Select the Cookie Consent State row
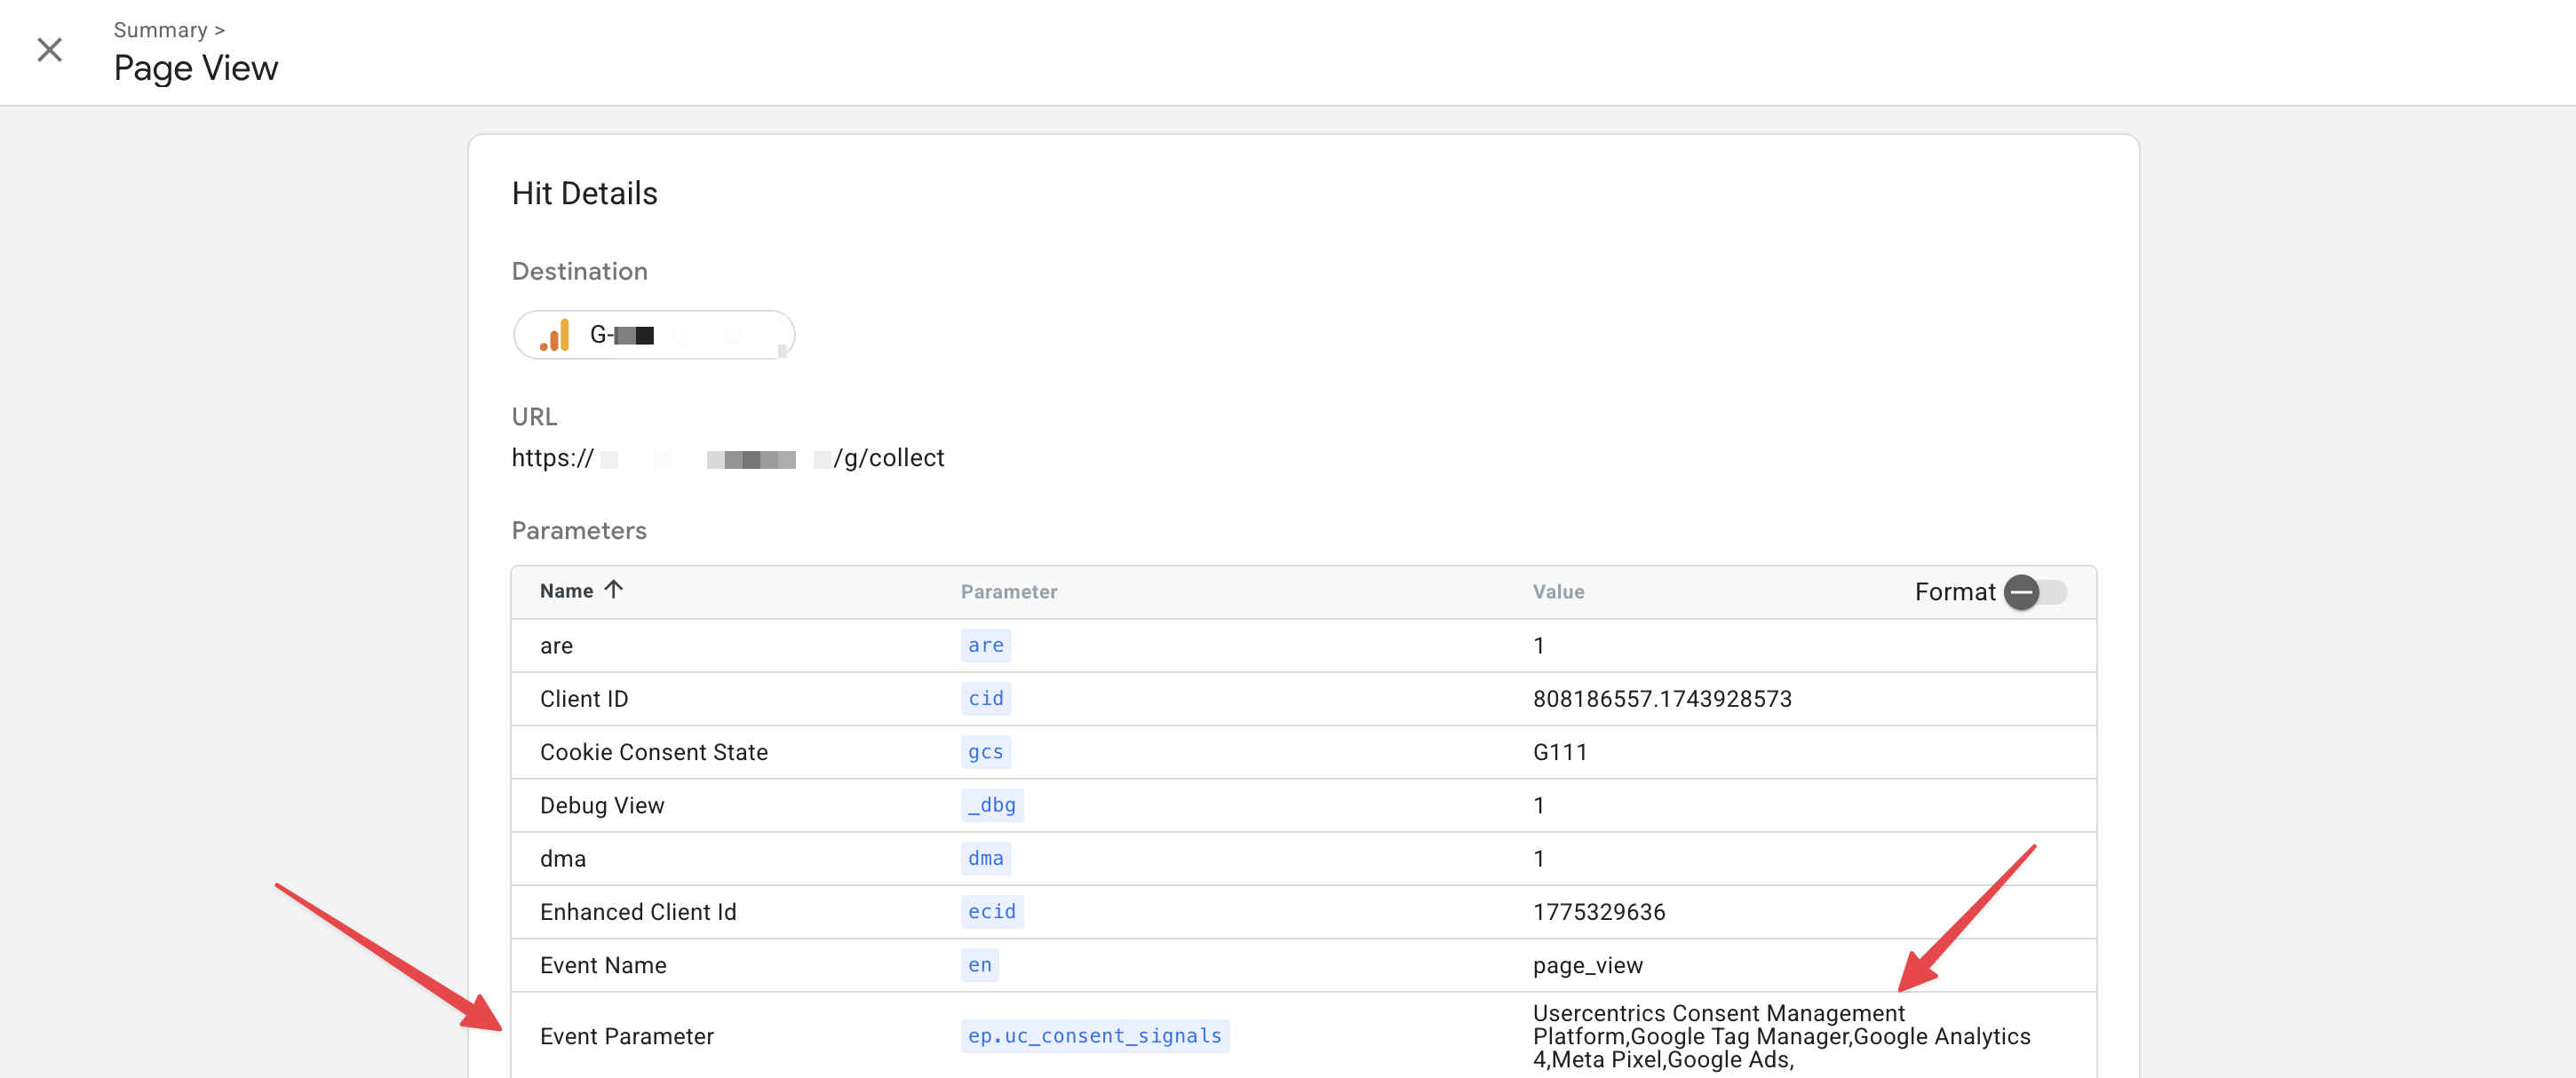This screenshot has width=2576, height=1078. [x=1303, y=752]
